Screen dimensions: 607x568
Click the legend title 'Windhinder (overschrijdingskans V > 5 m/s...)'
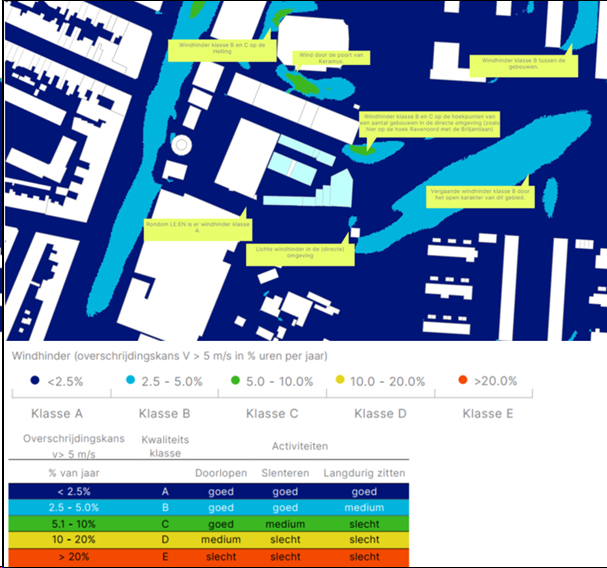(170, 356)
